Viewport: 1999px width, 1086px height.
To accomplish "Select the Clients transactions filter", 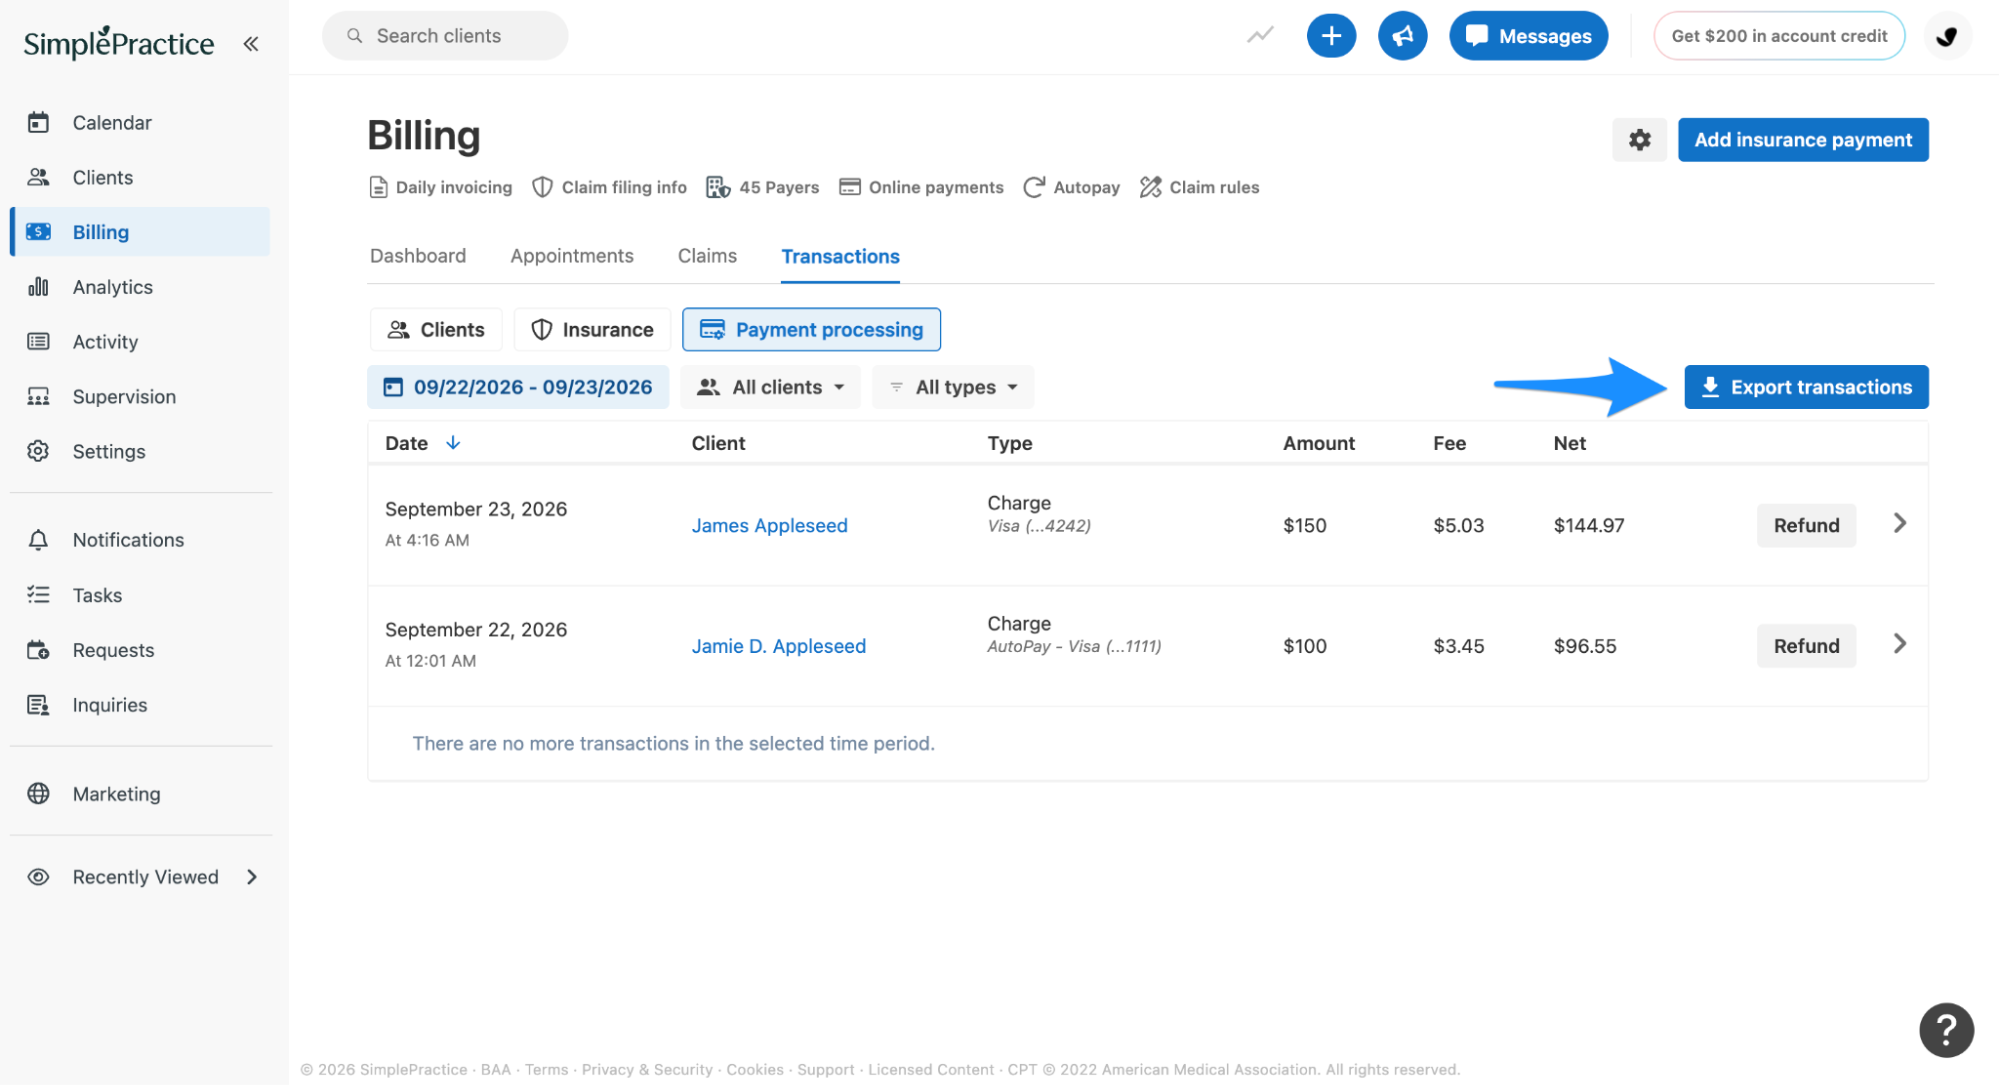I will pyautogui.click(x=436, y=330).
